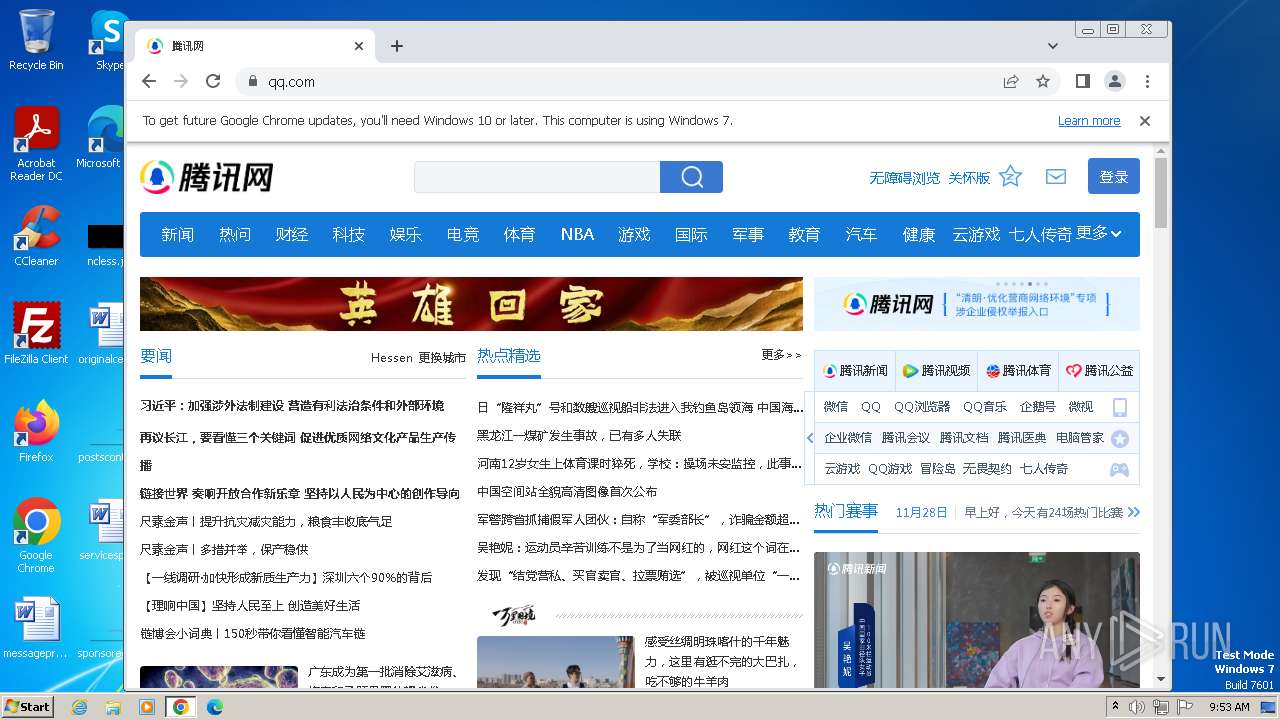Open 腾讯公益 link
Screen dimensions: 1280x720
[x=1099, y=370]
